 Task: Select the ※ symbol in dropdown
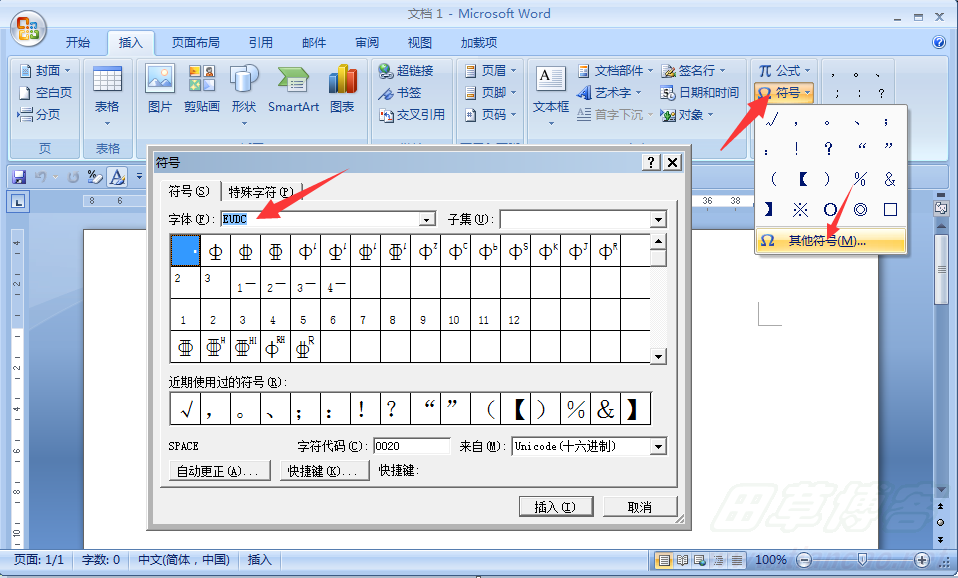click(x=800, y=210)
